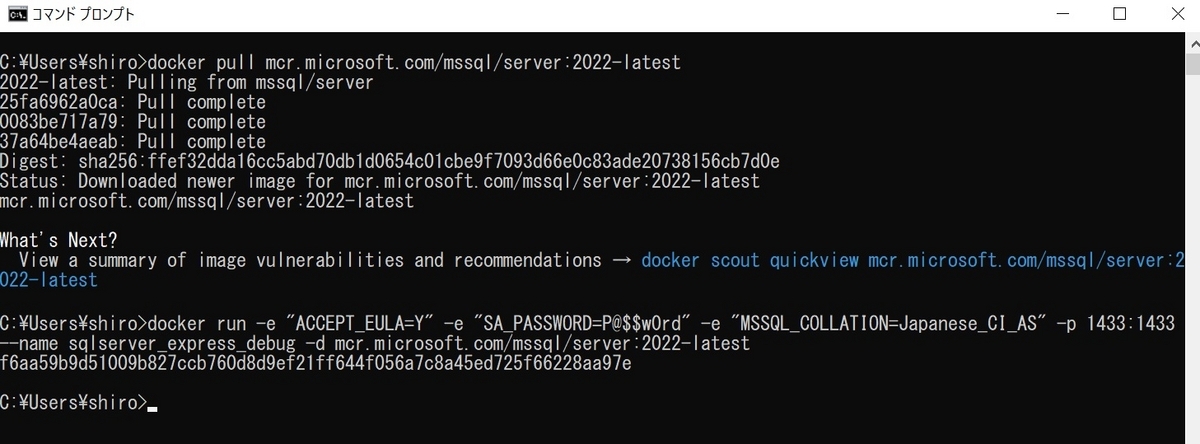The width and height of the screenshot is (1200, 444).
Task: Click the scrollbar track below the thumb
Action: coord(1191,250)
